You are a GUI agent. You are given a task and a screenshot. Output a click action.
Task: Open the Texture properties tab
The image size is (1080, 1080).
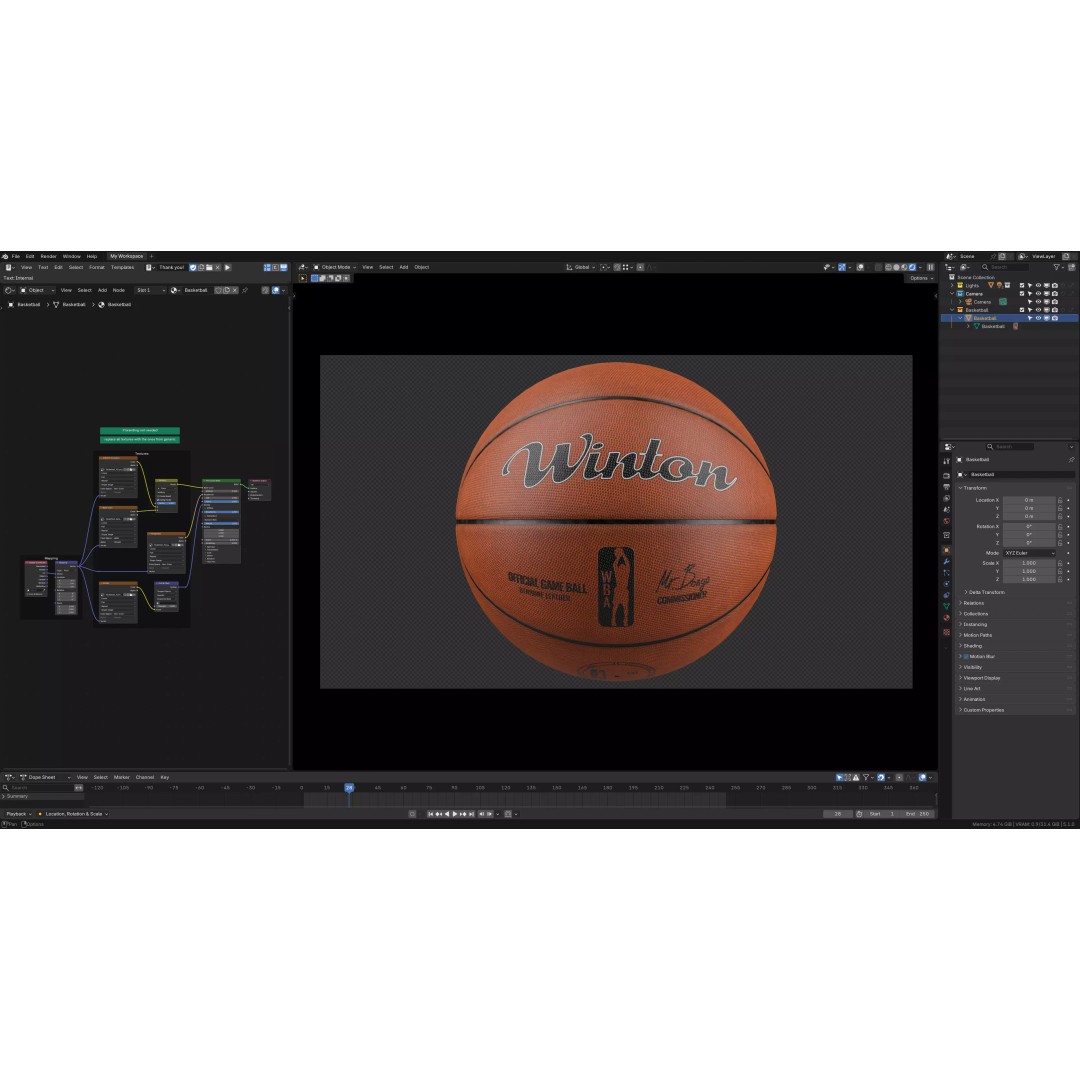coord(946,632)
